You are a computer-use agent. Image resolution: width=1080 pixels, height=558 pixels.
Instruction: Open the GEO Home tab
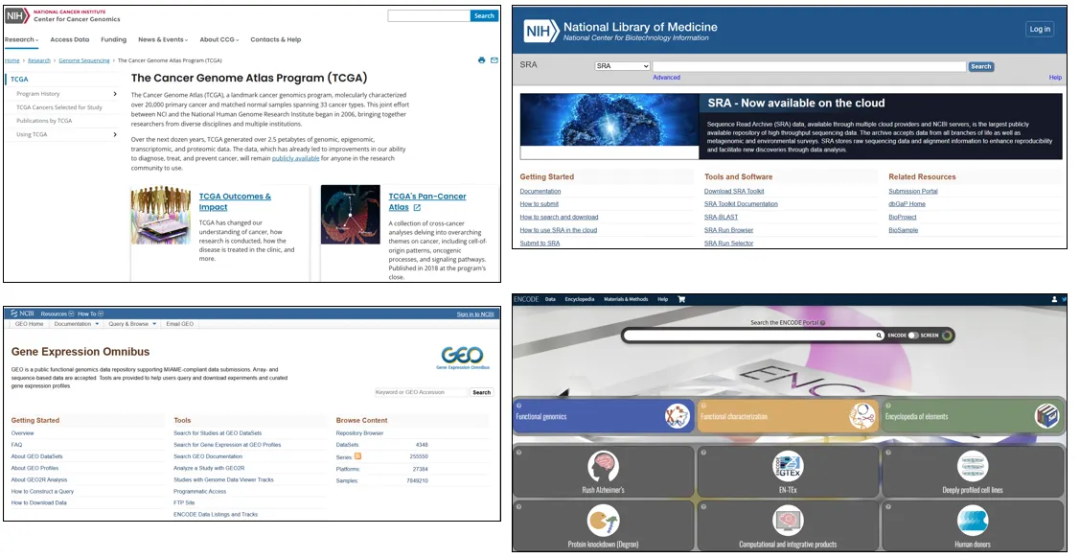tap(29, 324)
